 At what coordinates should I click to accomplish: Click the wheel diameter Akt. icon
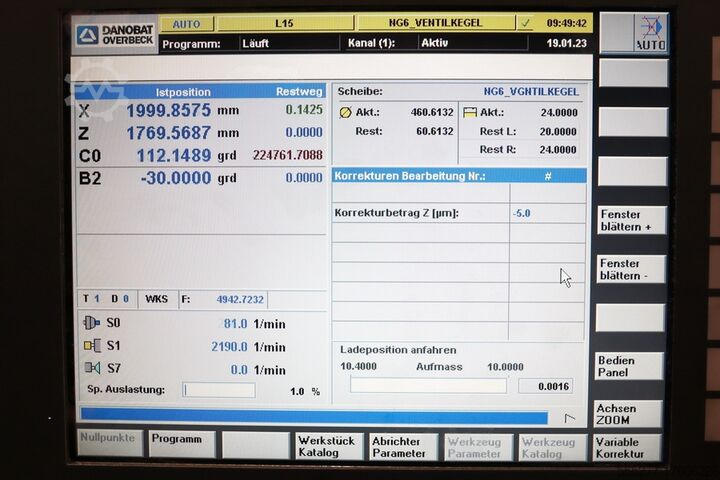(x=346, y=112)
